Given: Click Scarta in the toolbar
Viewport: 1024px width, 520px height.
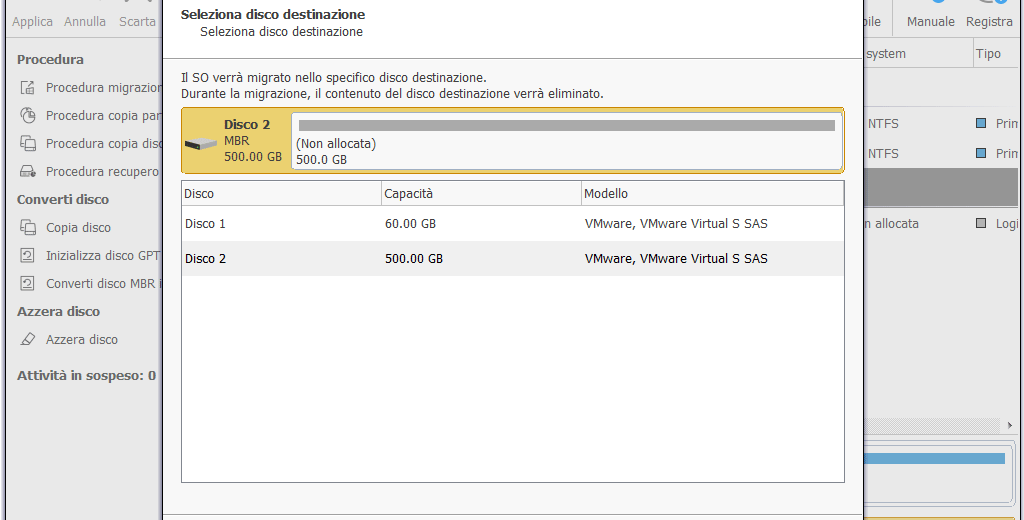Looking at the screenshot, I should coord(137,22).
